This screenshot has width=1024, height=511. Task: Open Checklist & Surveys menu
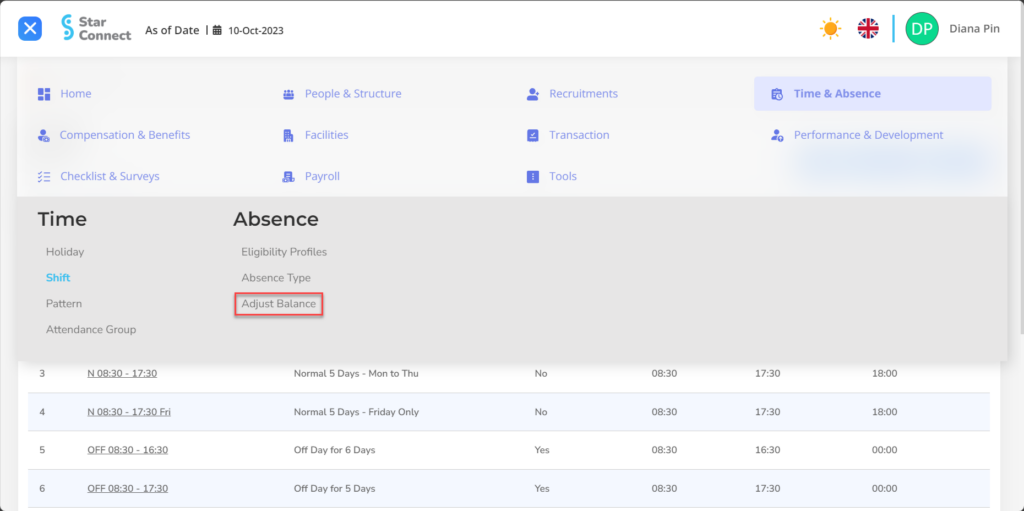[110, 176]
